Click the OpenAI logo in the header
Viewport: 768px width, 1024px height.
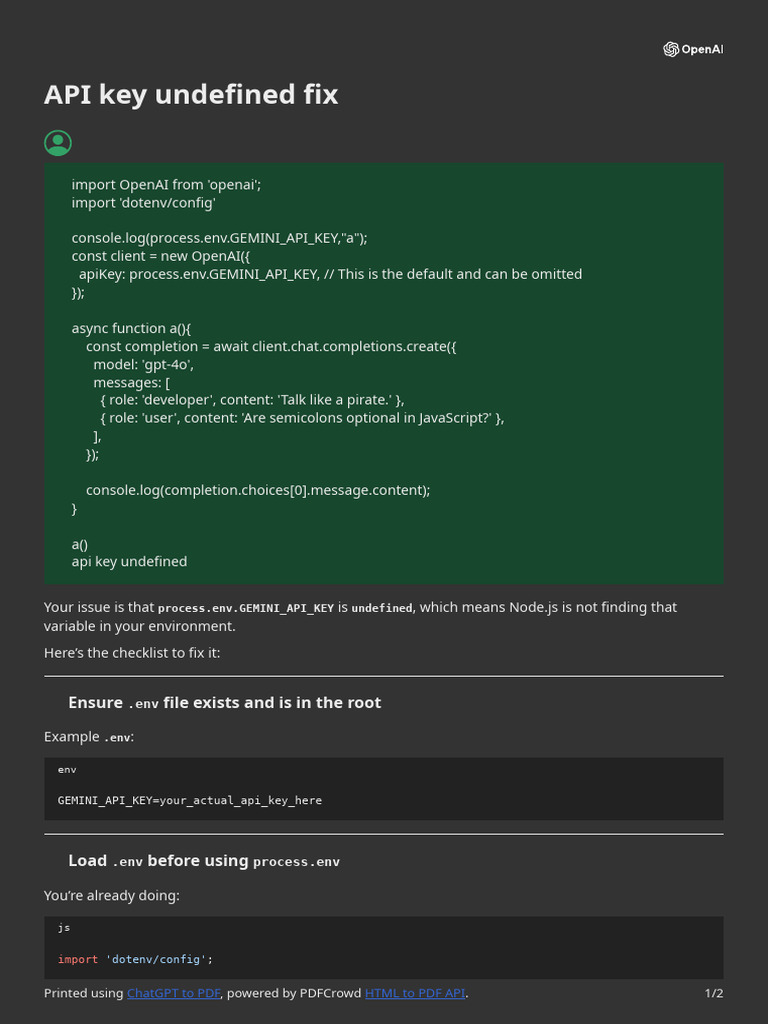pyautogui.click(x=693, y=49)
